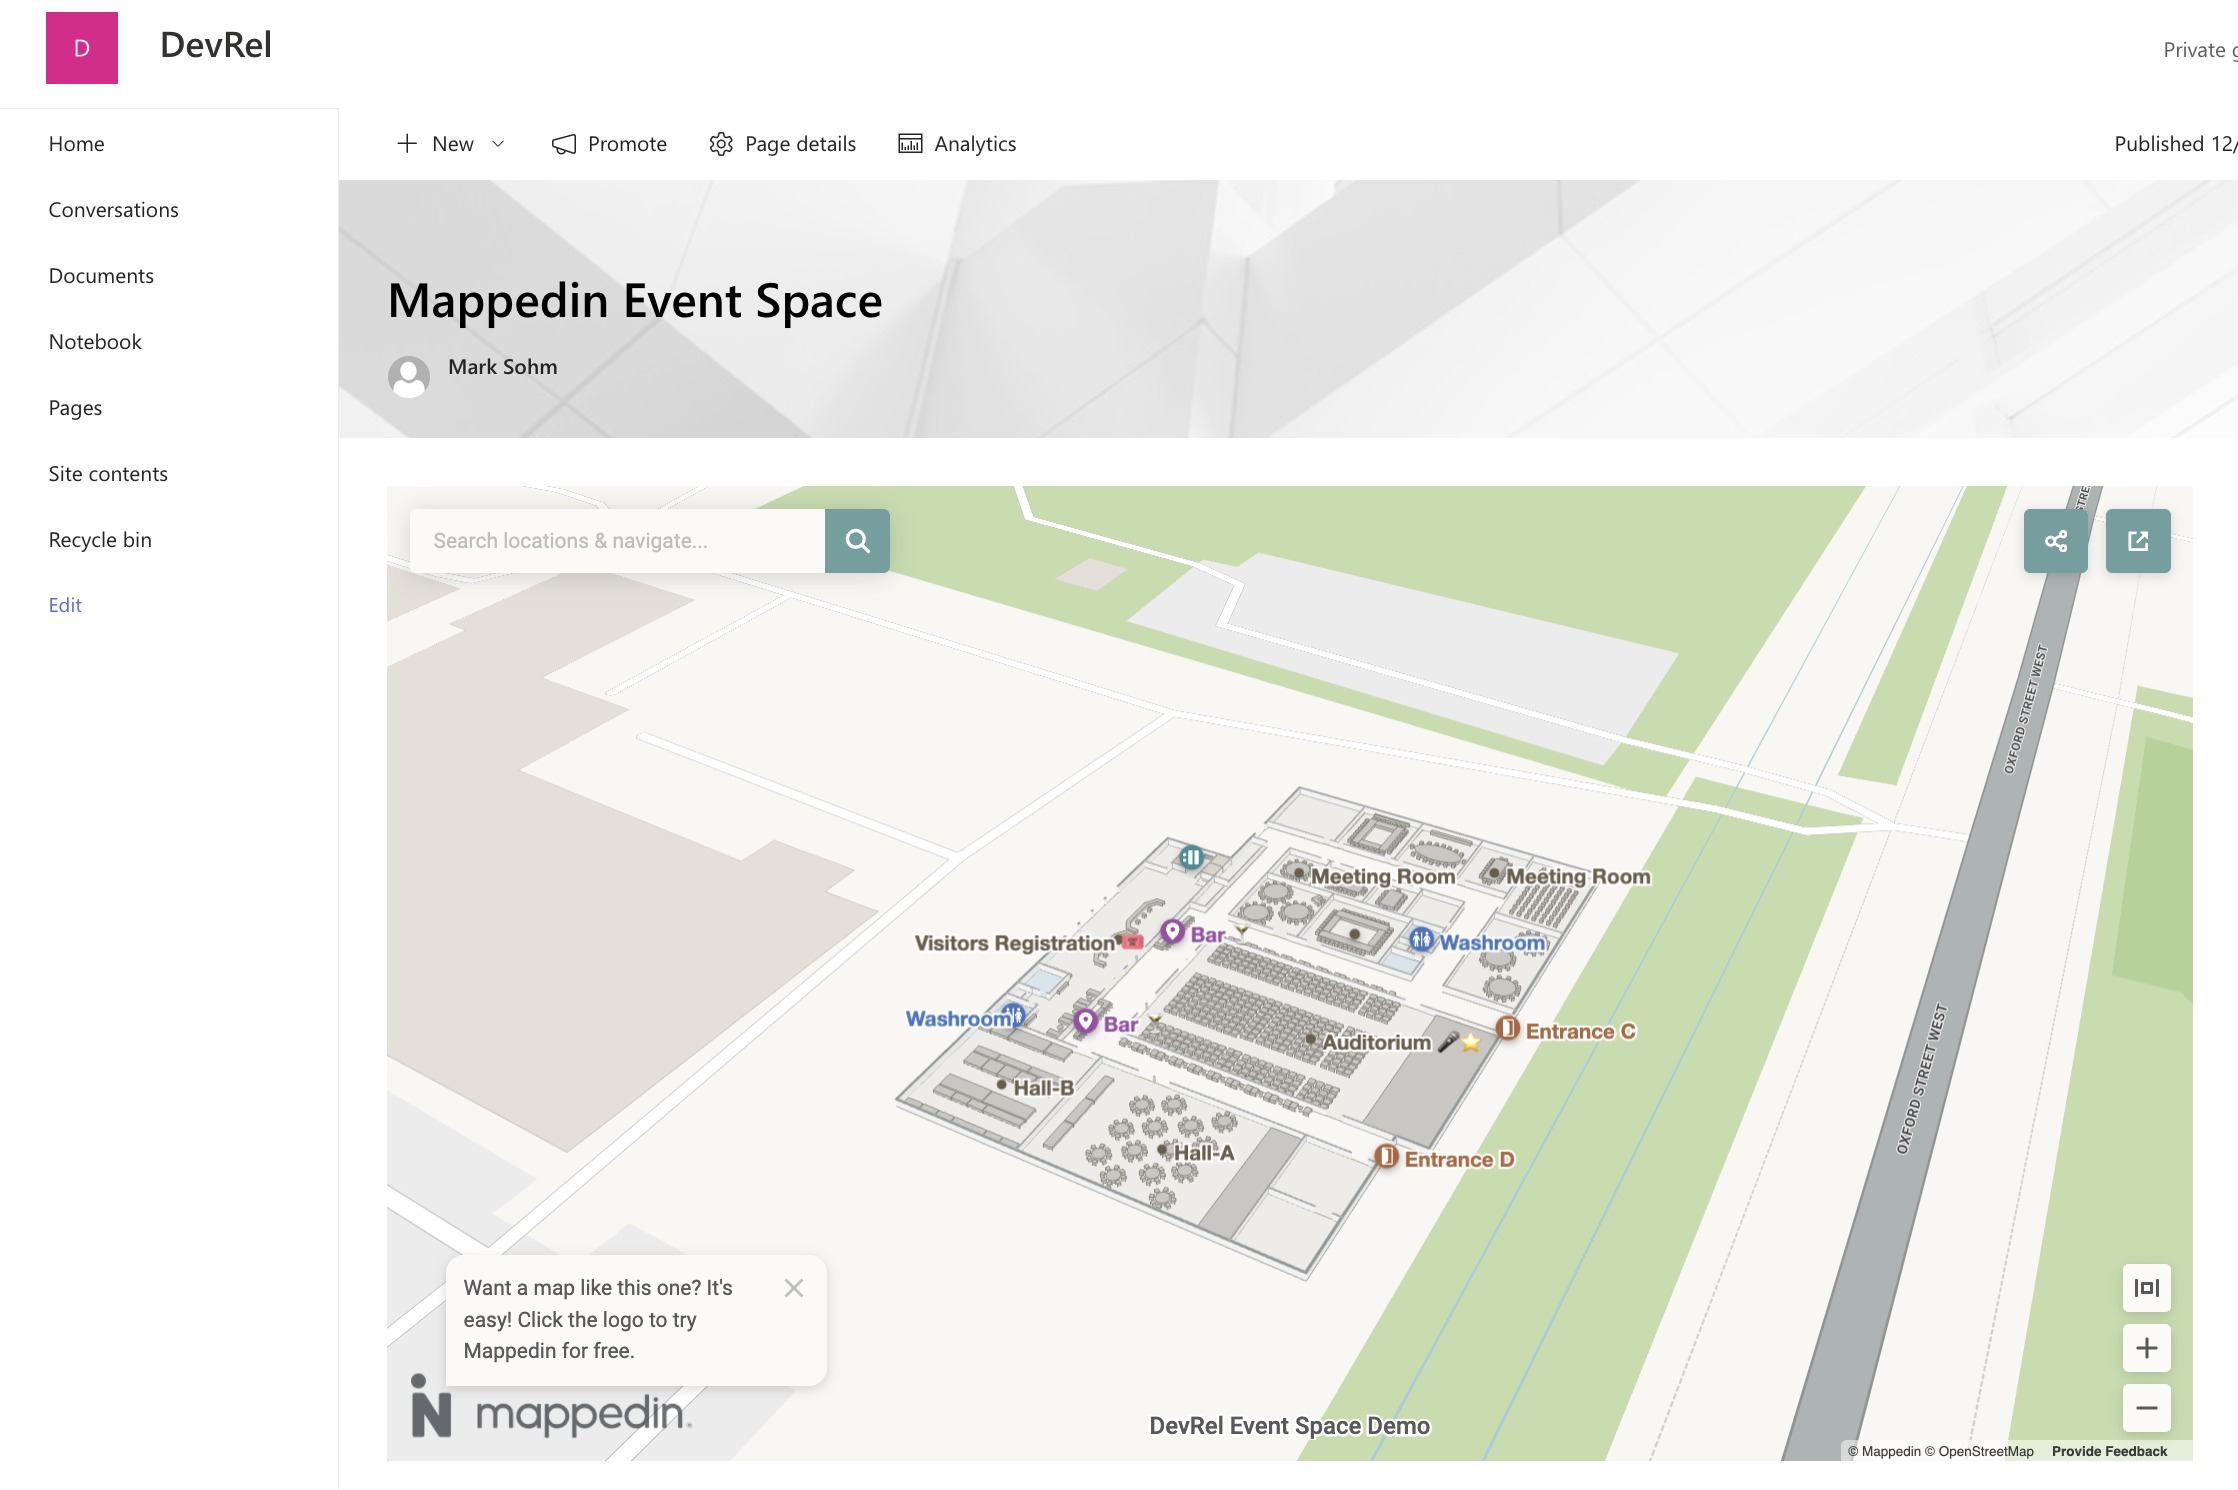Click inside the locations search field
Screen dimensions: 2238x1490
pos(617,540)
